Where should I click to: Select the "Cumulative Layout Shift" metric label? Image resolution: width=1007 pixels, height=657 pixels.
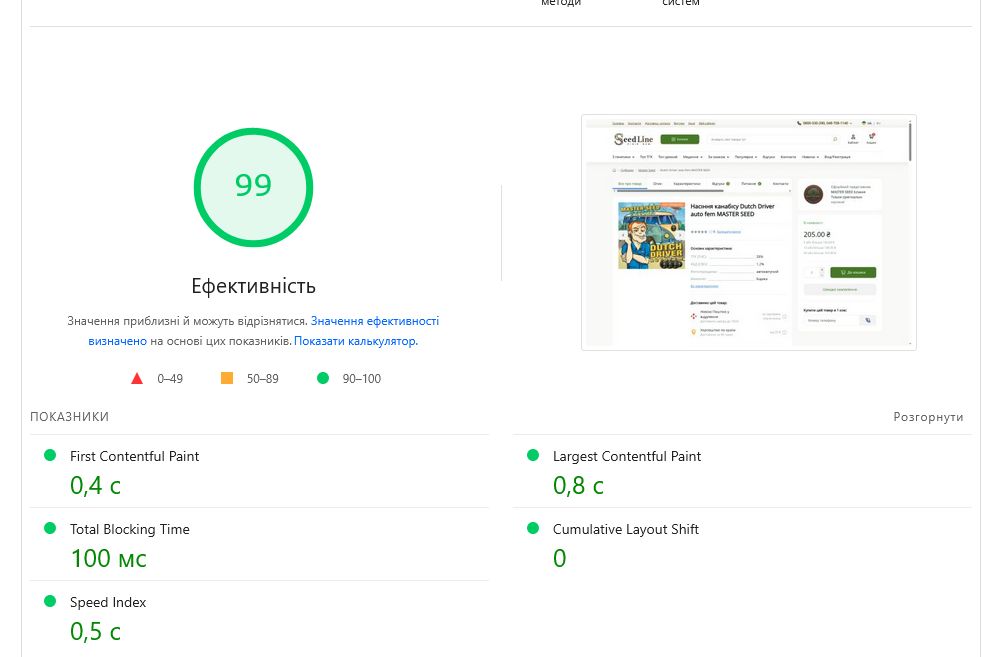[x=626, y=529]
